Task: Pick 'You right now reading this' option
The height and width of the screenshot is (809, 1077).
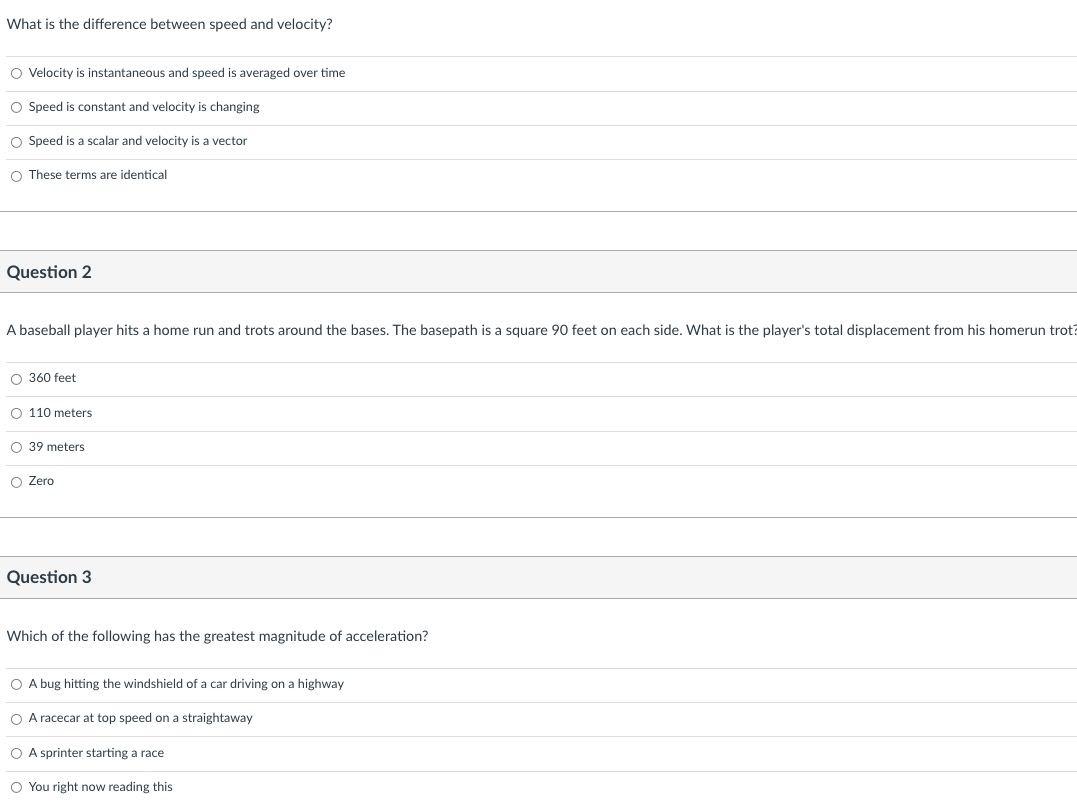Action: [x=16, y=788]
